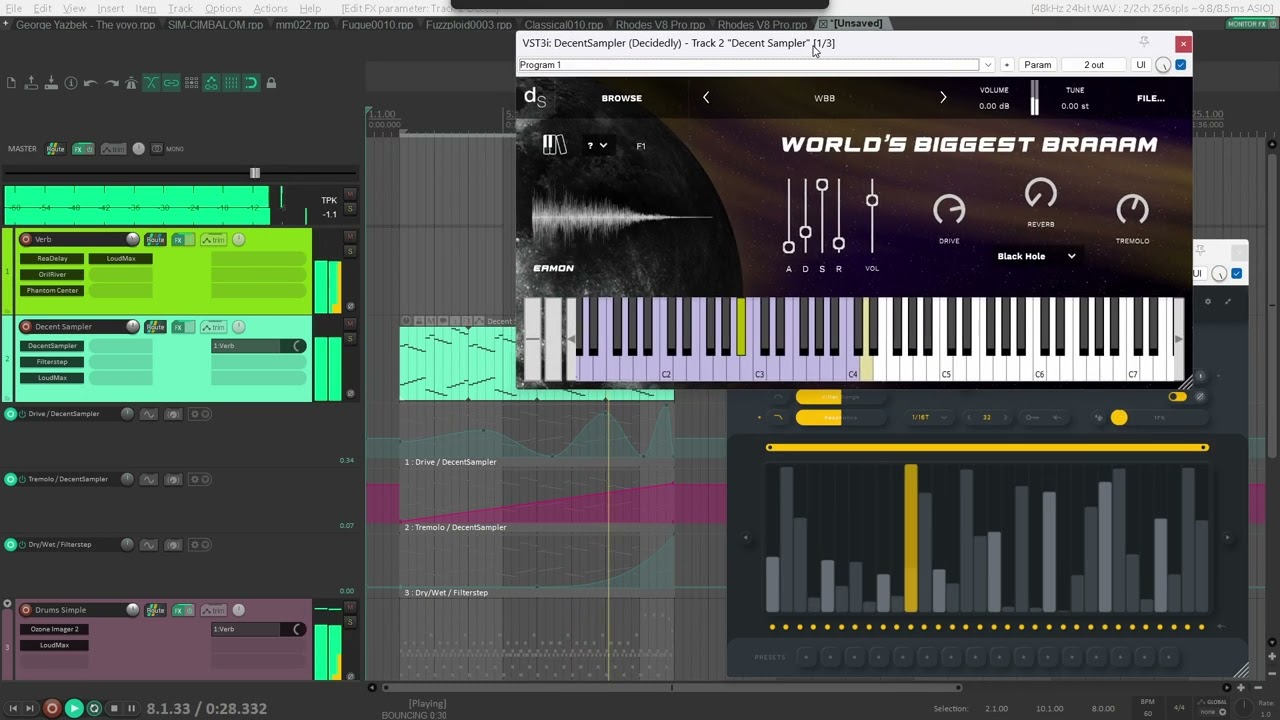The height and width of the screenshot is (720, 1280).
Task: Click the transport Stop button
Action: tap(113, 708)
